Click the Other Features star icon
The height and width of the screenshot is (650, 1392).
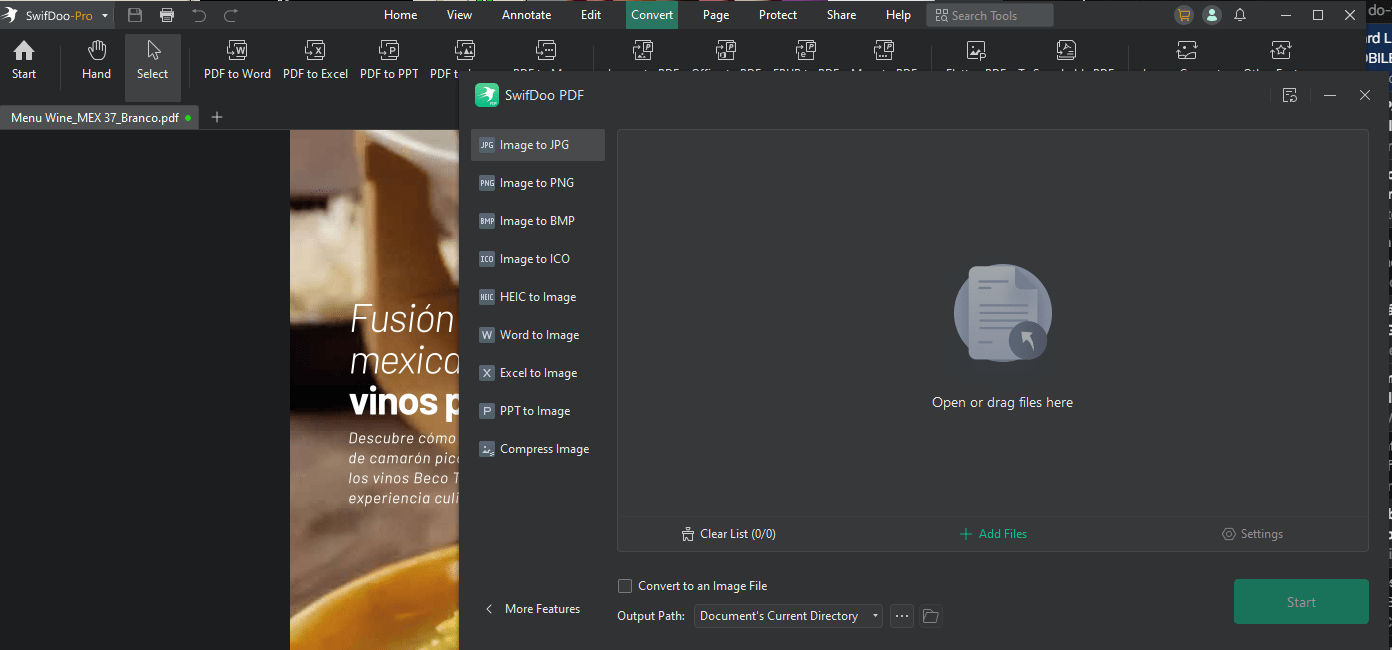[1281, 51]
